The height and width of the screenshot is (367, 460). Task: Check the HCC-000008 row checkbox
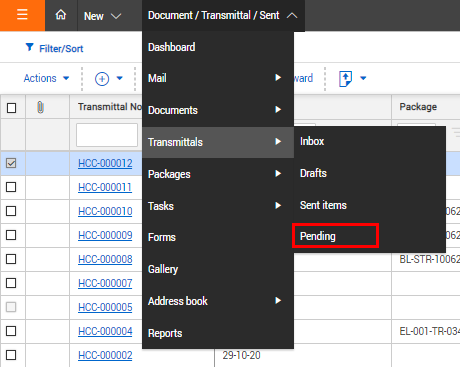coord(11,259)
